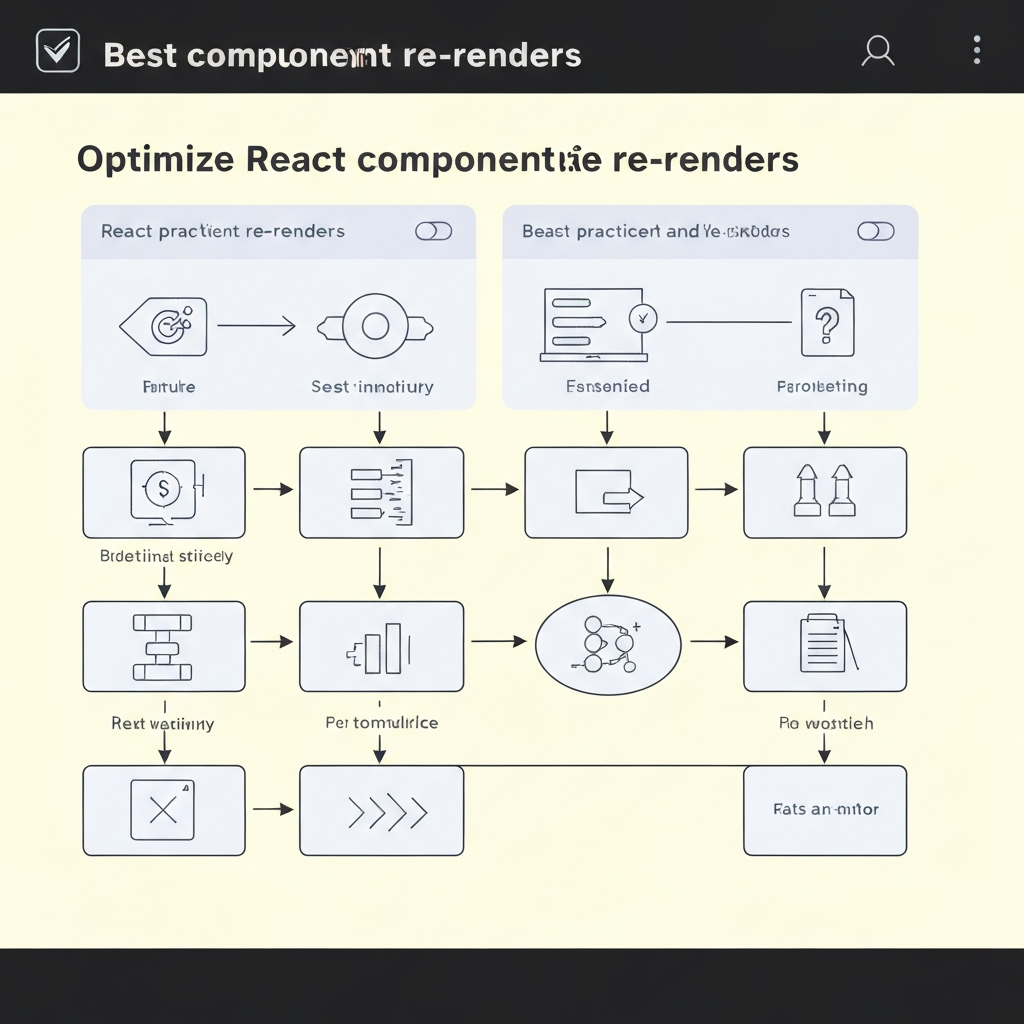Screen dimensions: 1024x1024
Task: Open the three-dot overflow menu
Action: click(976, 51)
